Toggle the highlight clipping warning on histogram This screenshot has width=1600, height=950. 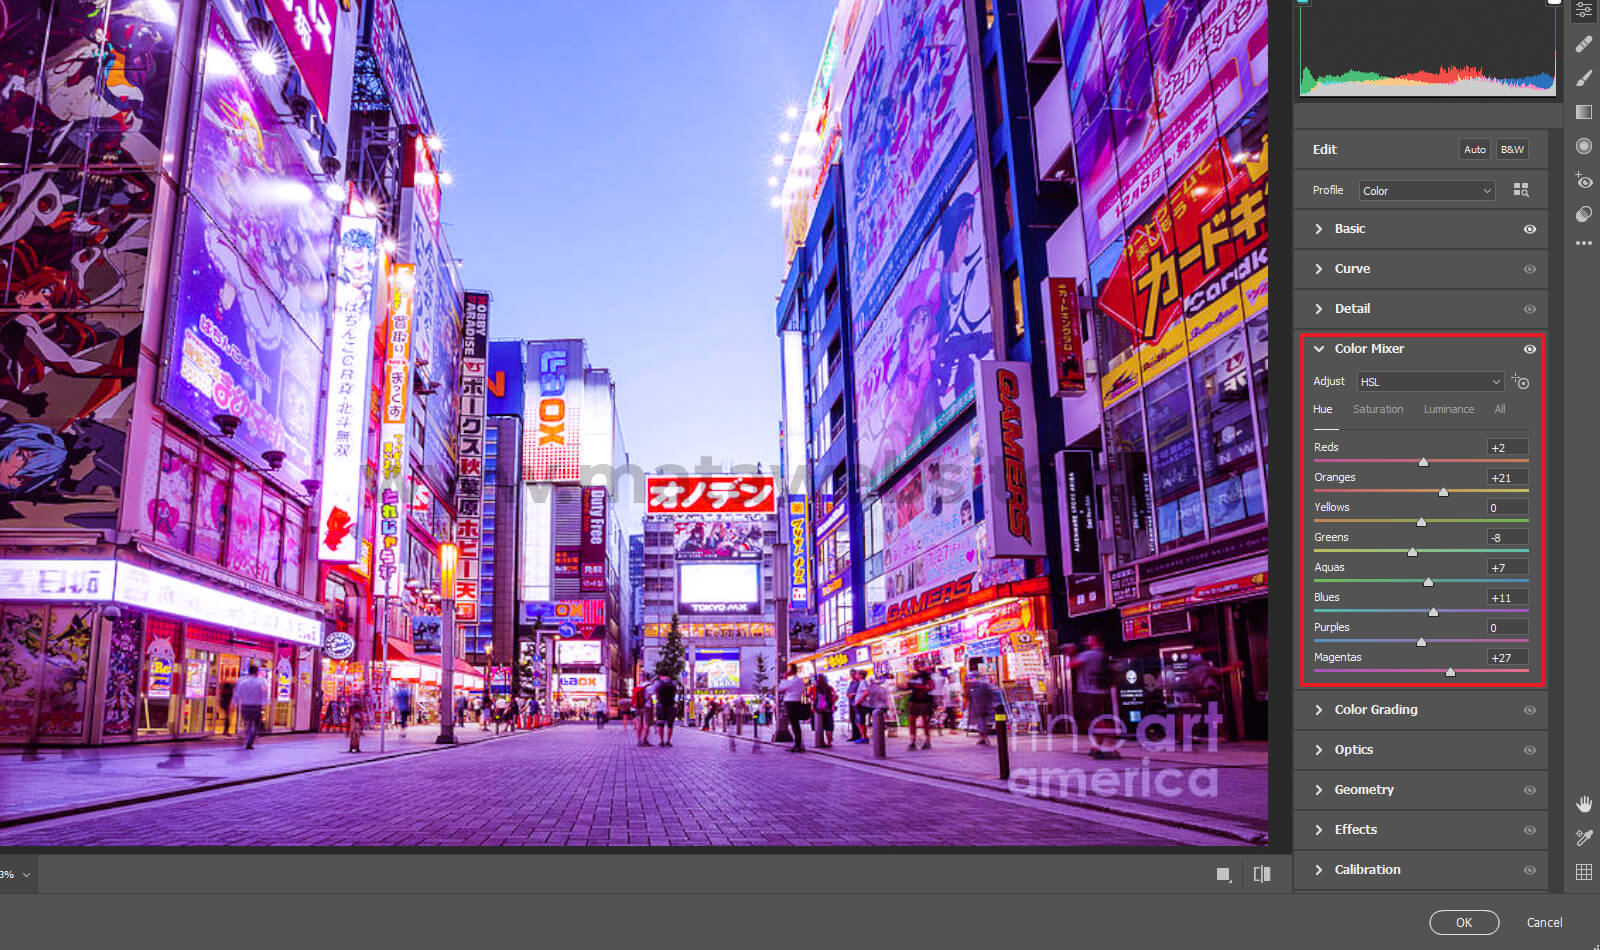(x=1554, y=2)
